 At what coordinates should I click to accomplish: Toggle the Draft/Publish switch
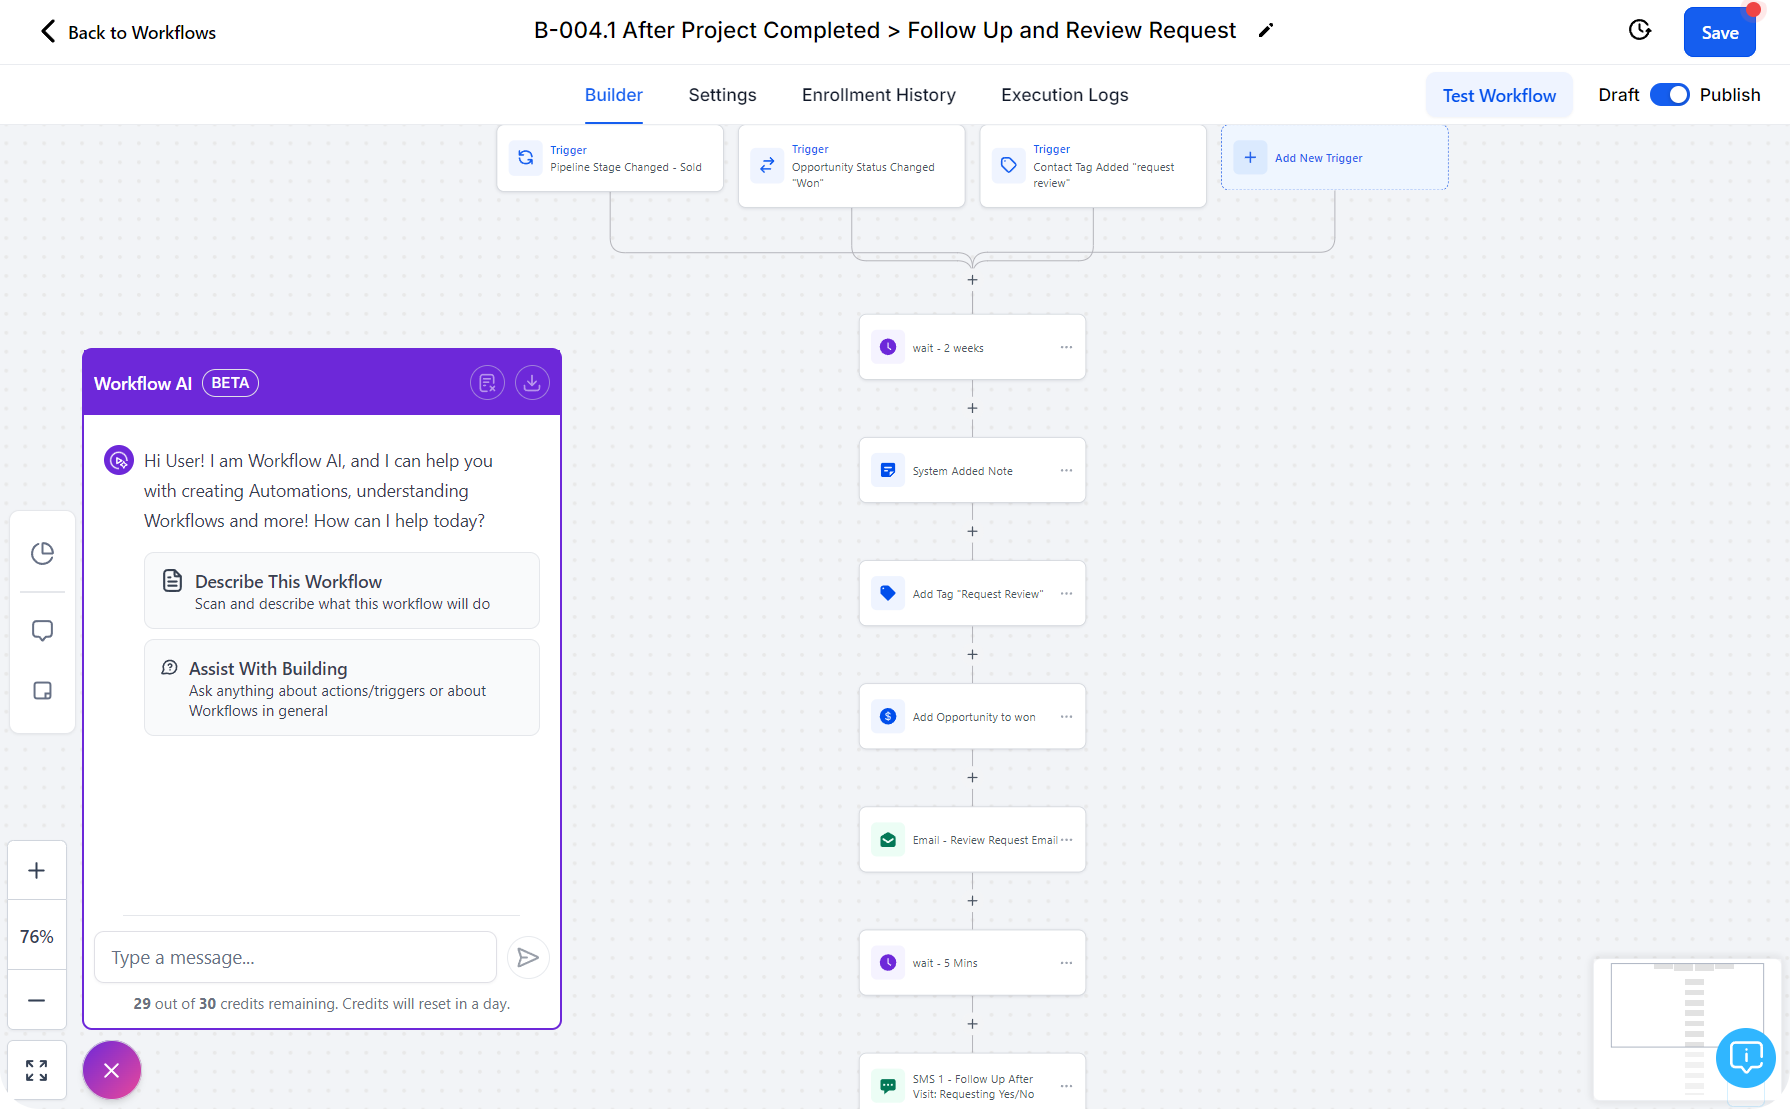(1669, 95)
